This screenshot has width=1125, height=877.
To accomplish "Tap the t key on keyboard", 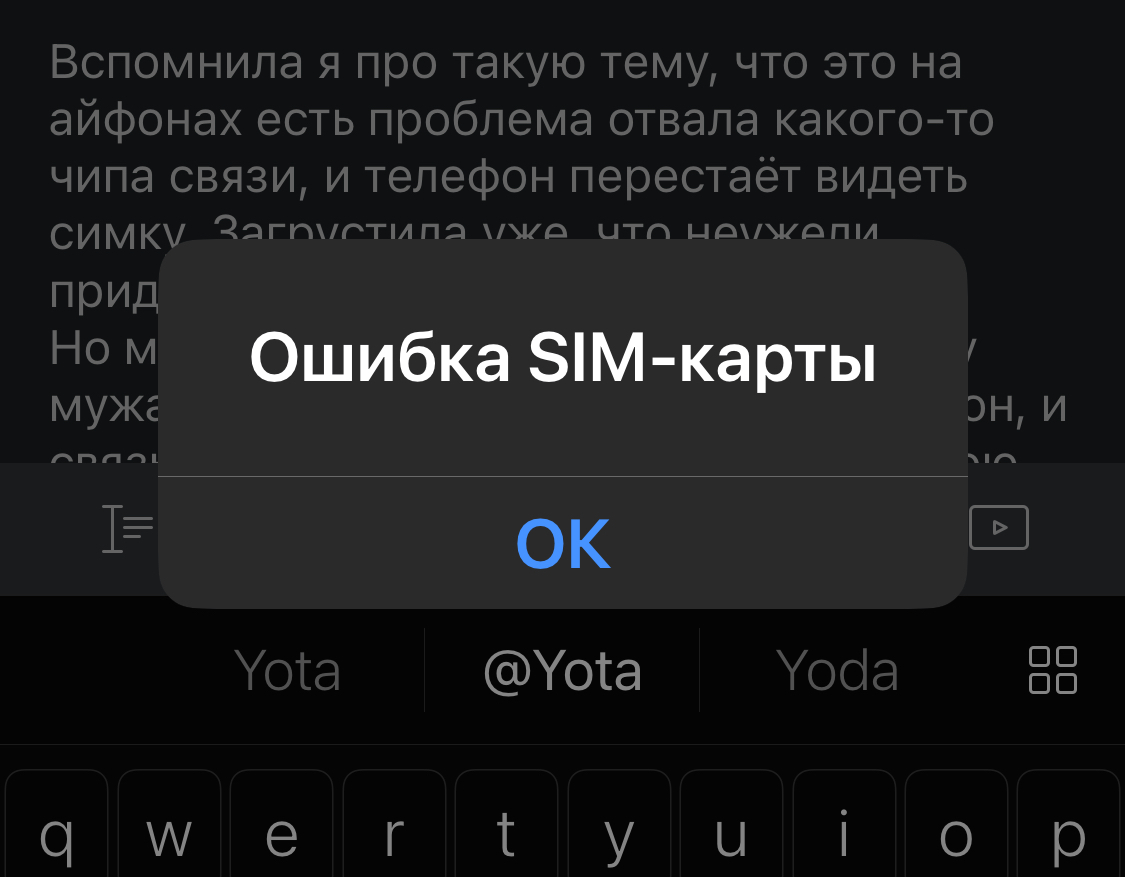I will [x=507, y=824].
